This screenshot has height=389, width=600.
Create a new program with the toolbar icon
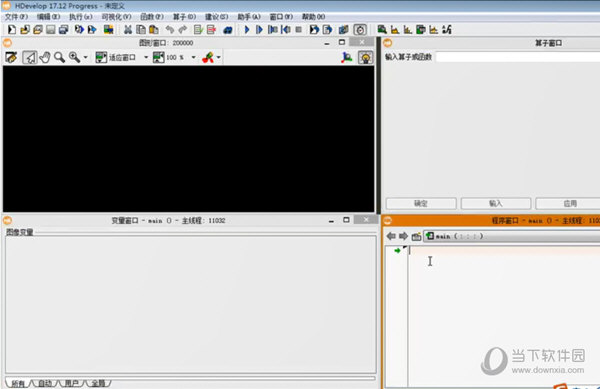pos(11,29)
